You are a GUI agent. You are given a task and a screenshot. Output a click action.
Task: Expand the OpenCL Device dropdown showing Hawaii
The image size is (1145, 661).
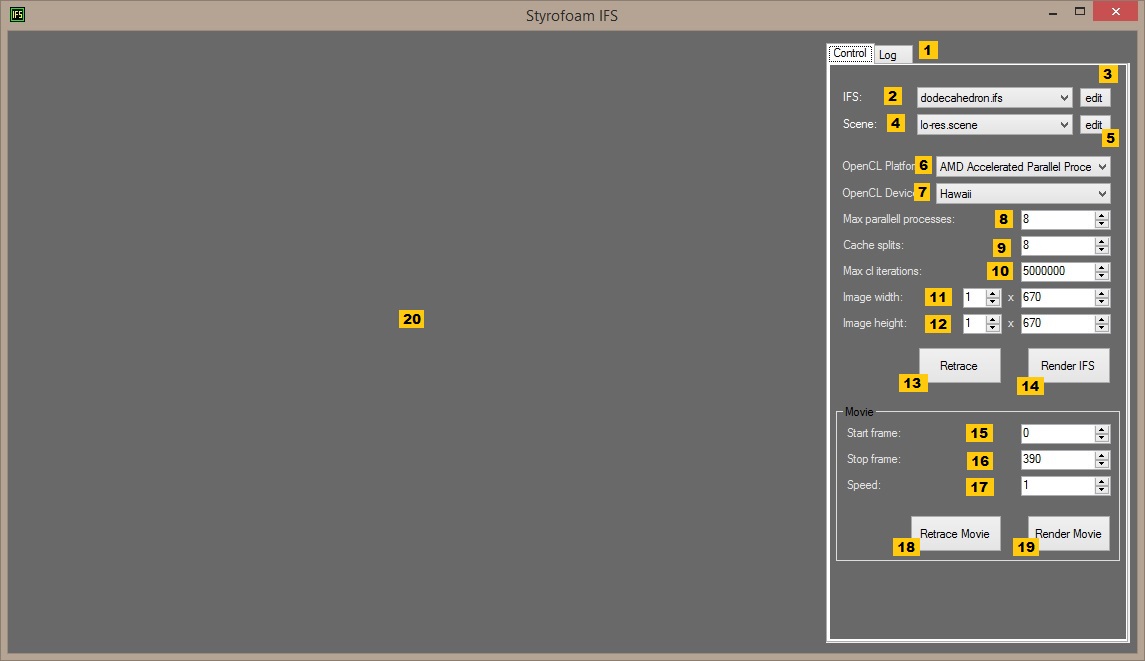[x=1023, y=194]
